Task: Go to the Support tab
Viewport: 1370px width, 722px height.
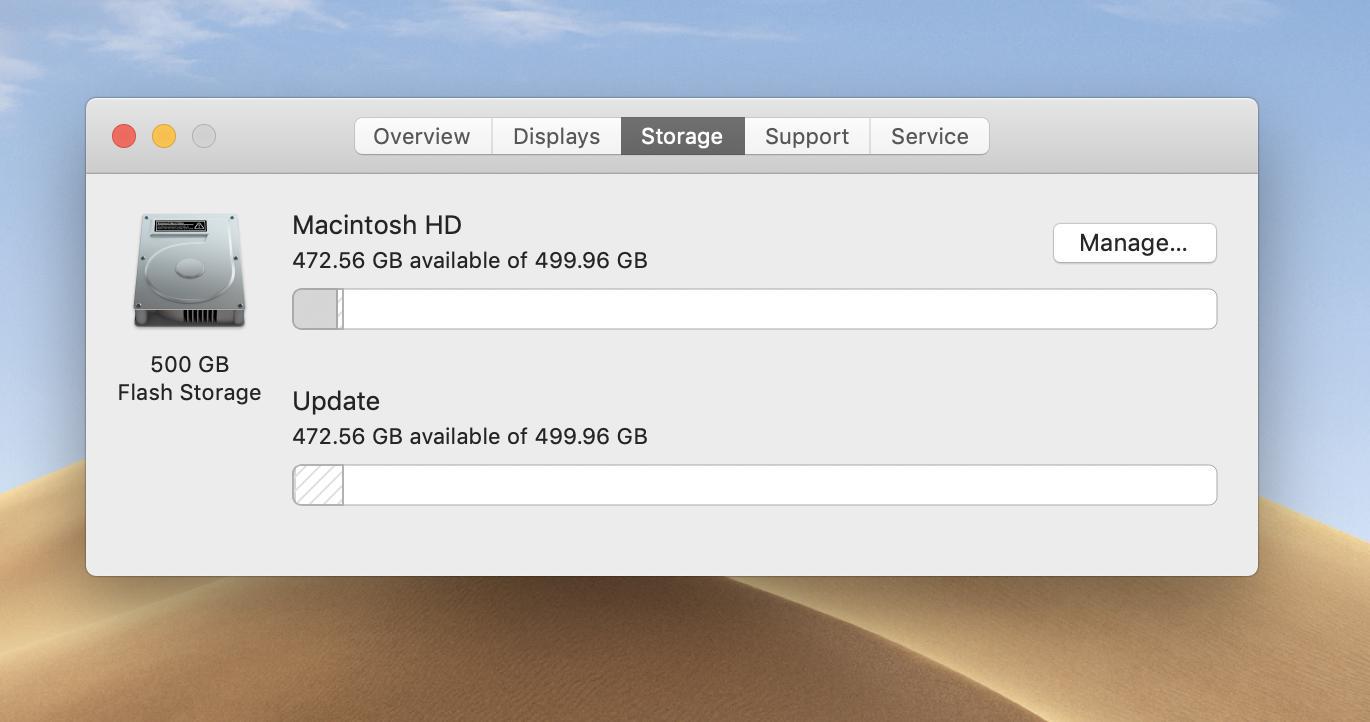Action: point(807,136)
